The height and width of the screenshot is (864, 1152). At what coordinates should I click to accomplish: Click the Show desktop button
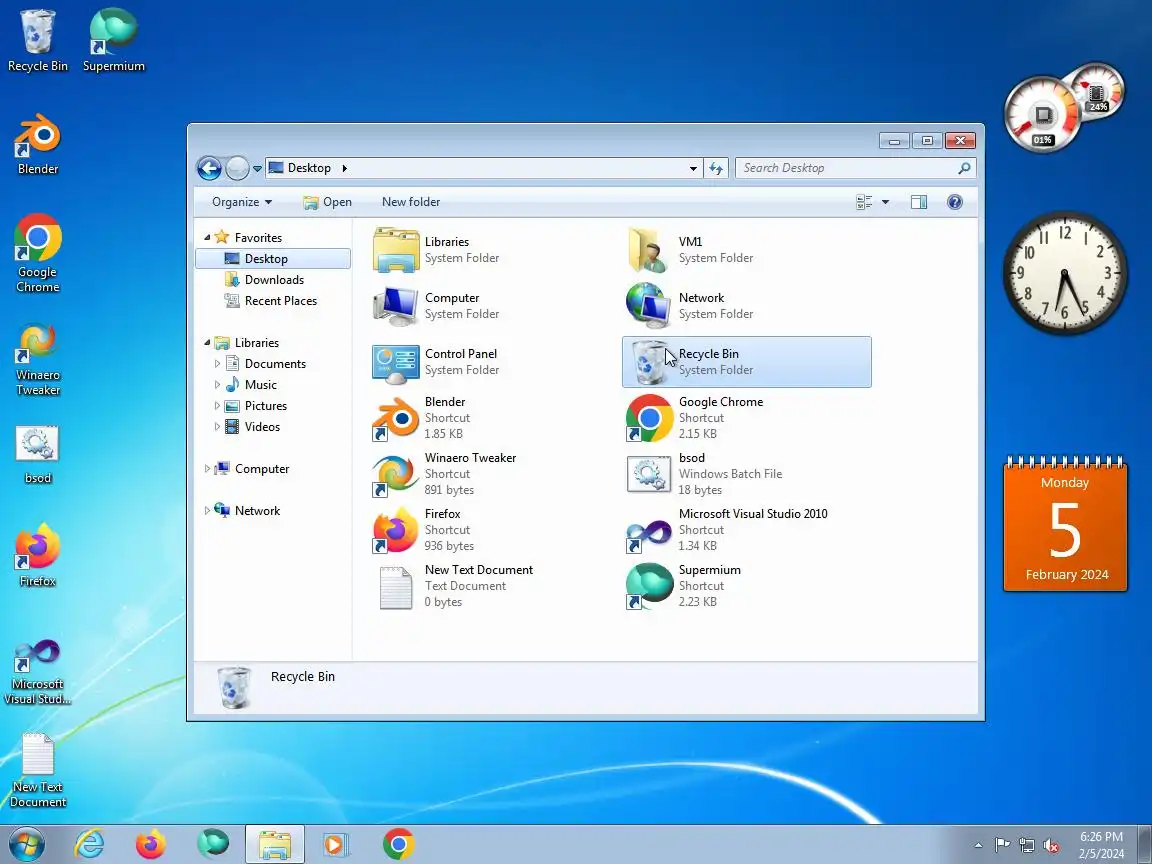(x=1145, y=845)
